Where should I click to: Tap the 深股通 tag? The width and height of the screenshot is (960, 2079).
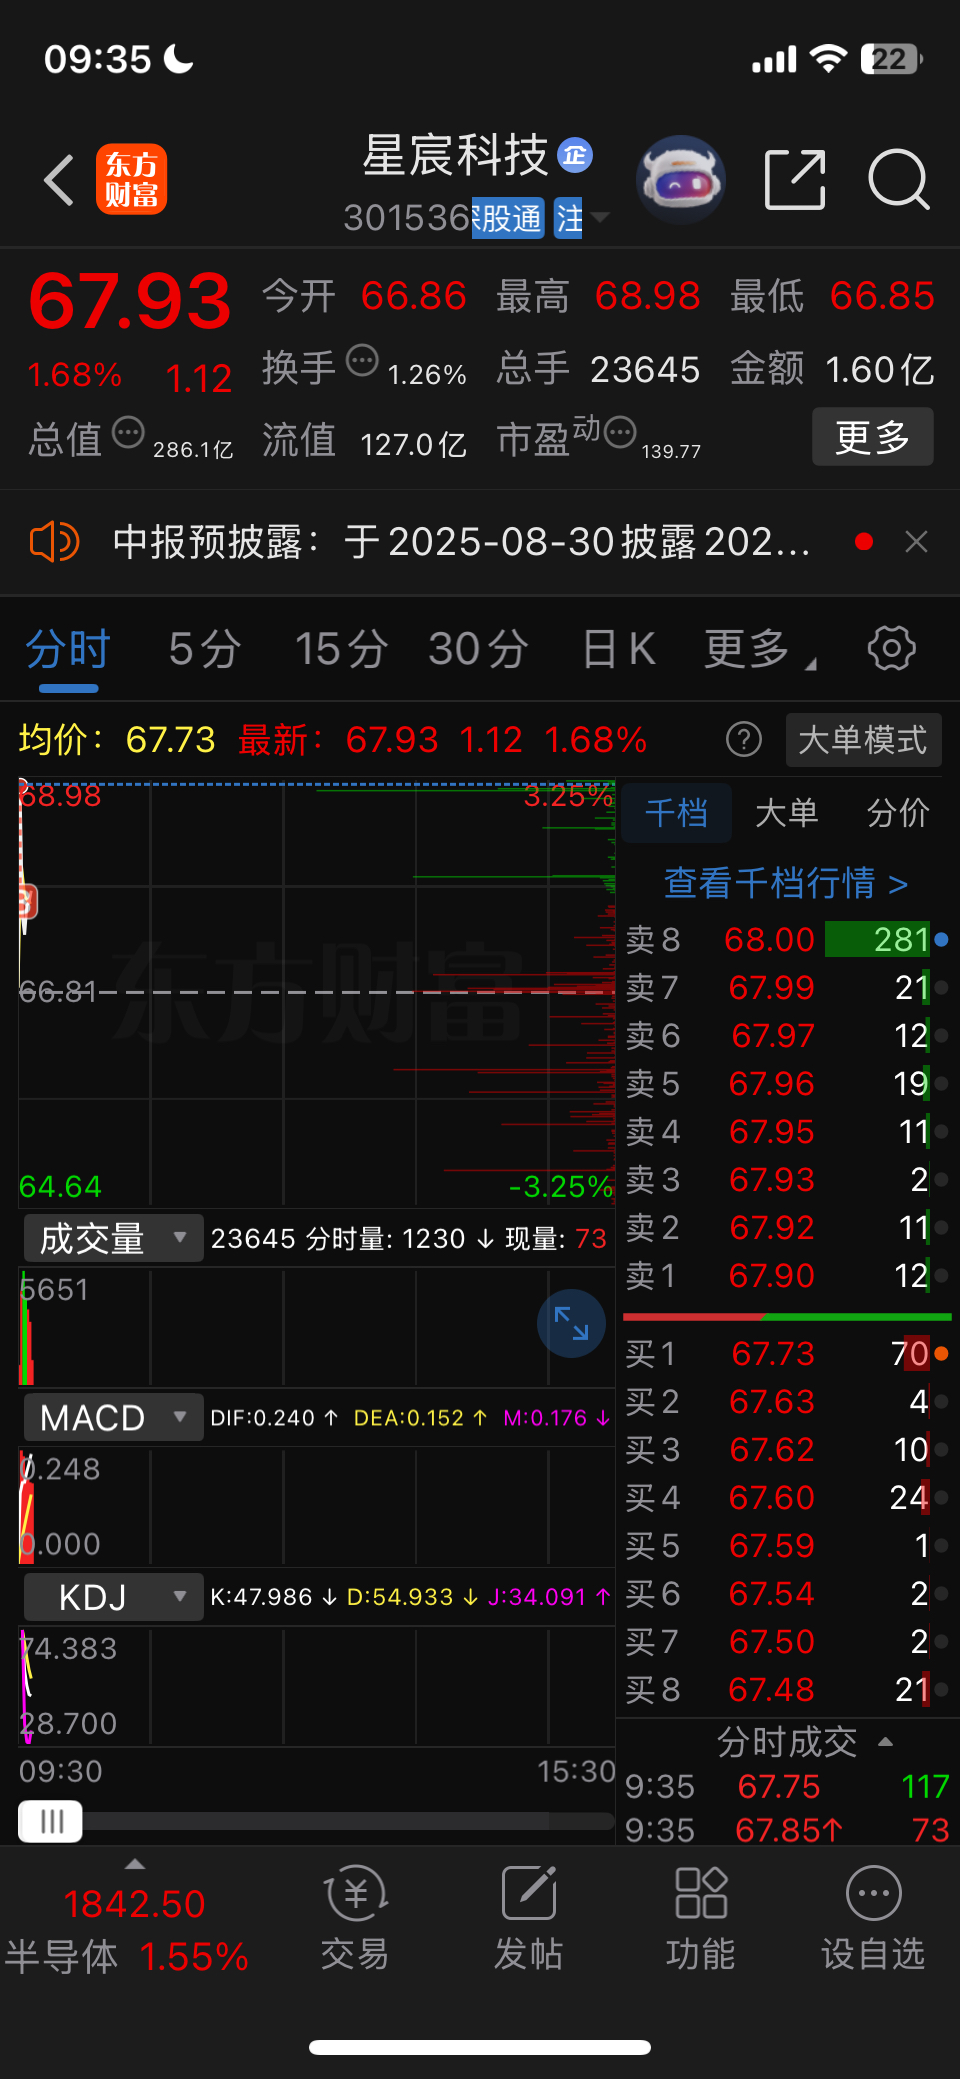(507, 218)
